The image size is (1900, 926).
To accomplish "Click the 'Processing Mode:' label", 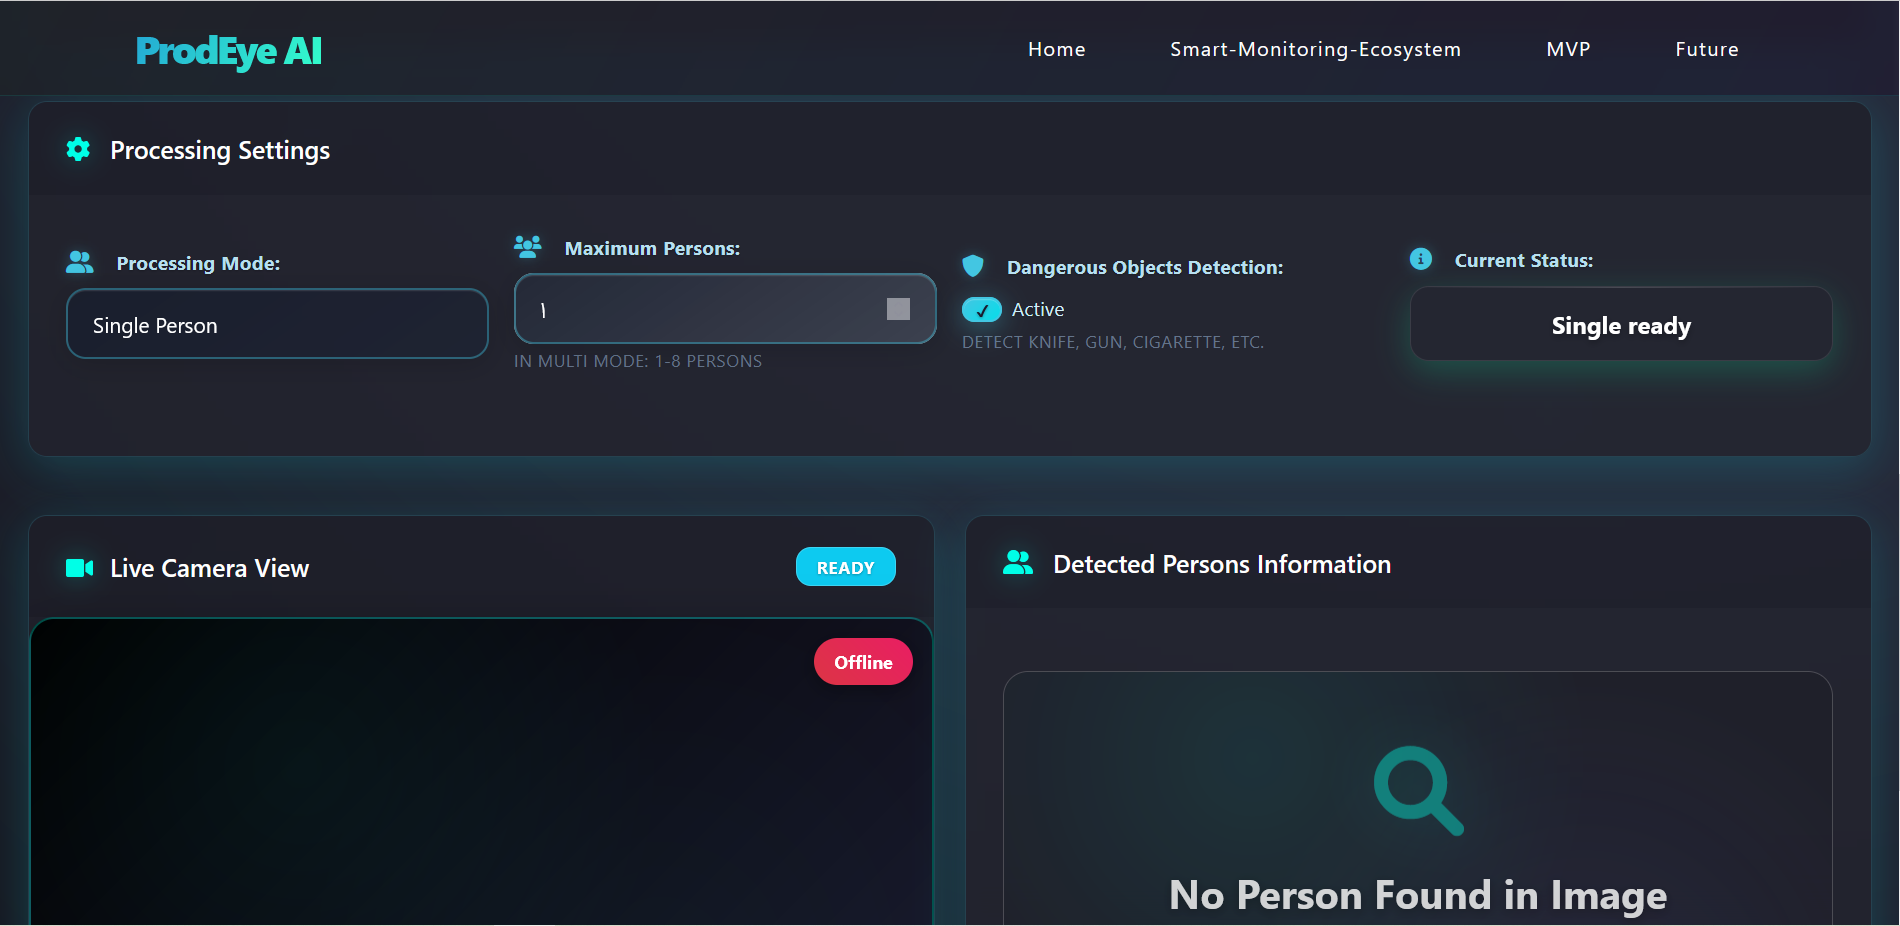I will [x=198, y=263].
